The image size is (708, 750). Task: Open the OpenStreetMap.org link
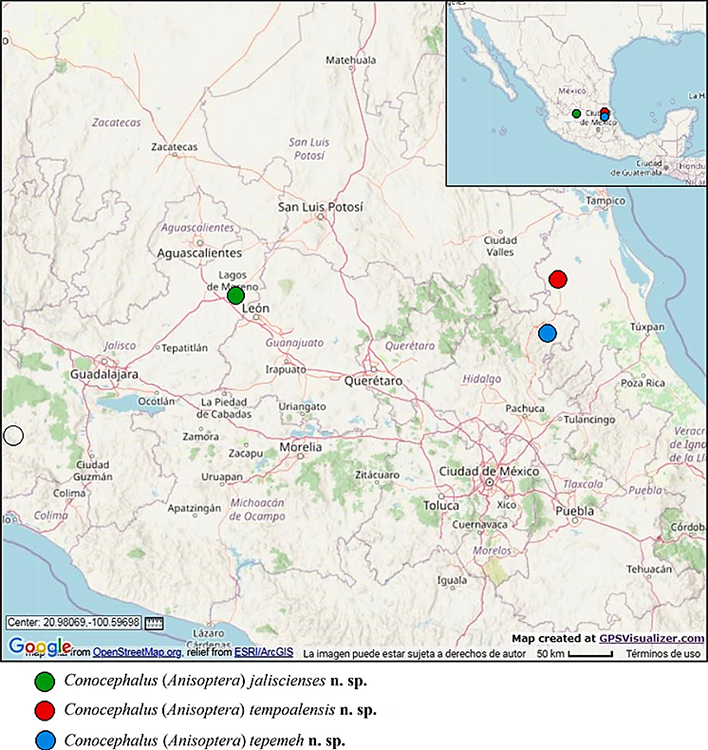tap(137, 653)
